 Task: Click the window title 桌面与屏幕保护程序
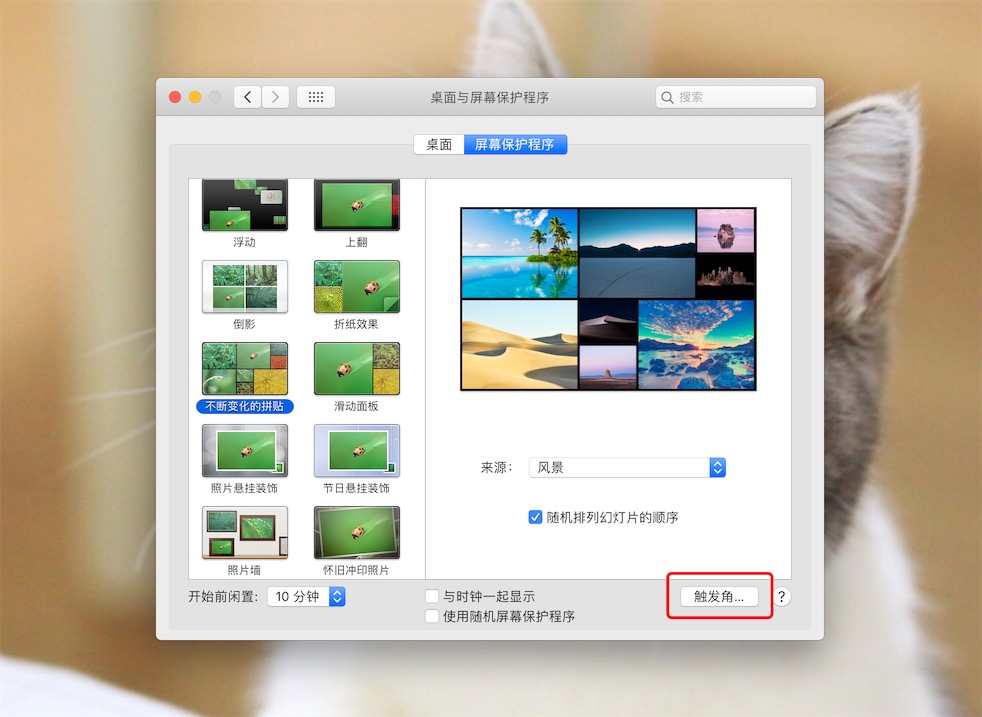[490, 98]
